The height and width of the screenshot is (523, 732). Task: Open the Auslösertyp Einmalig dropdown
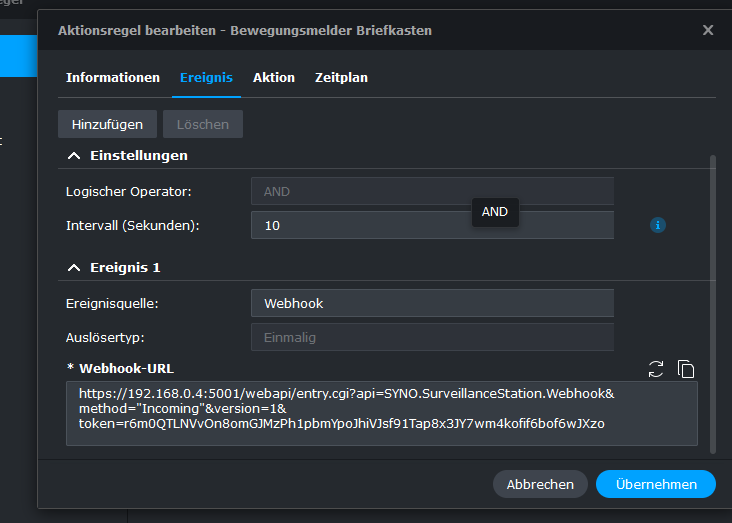pyautogui.click(x=432, y=337)
